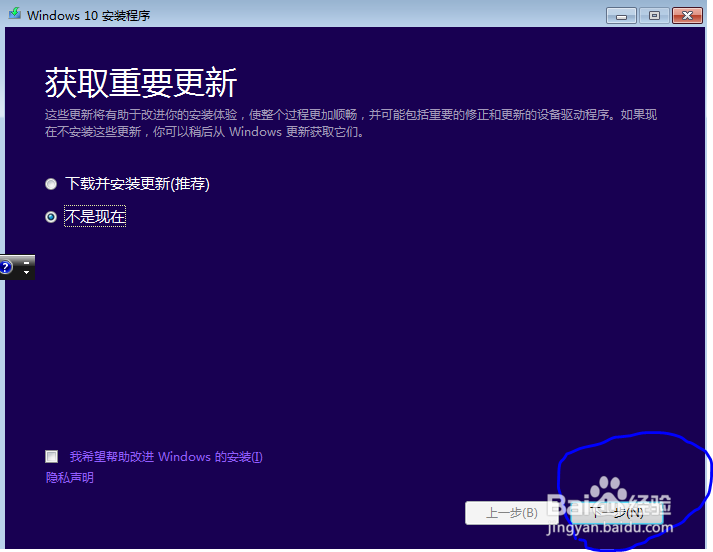Maximize the Windows 10 安装程序 window

pyautogui.click(x=654, y=16)
